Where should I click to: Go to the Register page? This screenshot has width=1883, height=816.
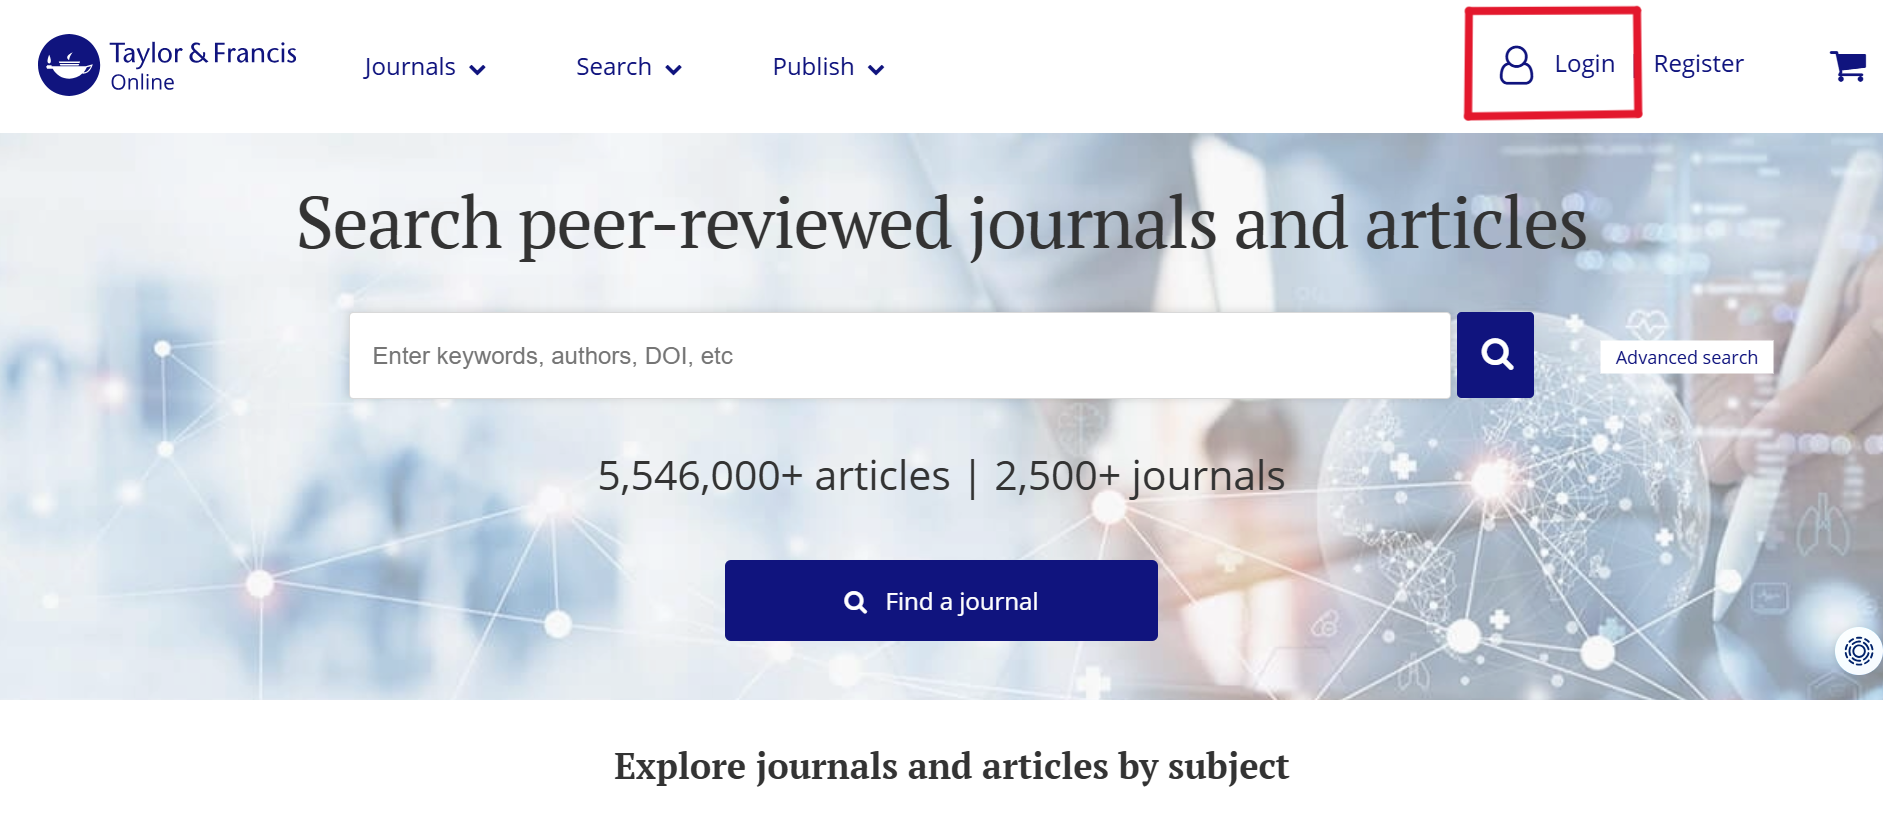[1698, 64]
